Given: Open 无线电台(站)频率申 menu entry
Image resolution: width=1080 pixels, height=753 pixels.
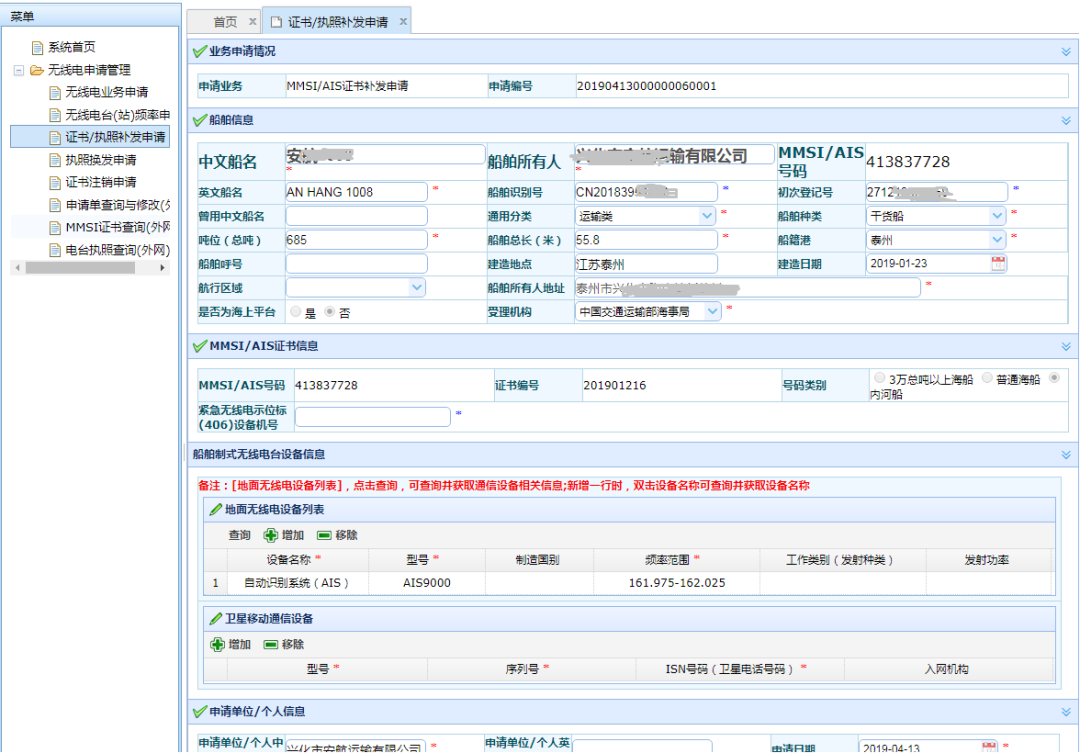Looking at the screenshot, I should 118,114.
